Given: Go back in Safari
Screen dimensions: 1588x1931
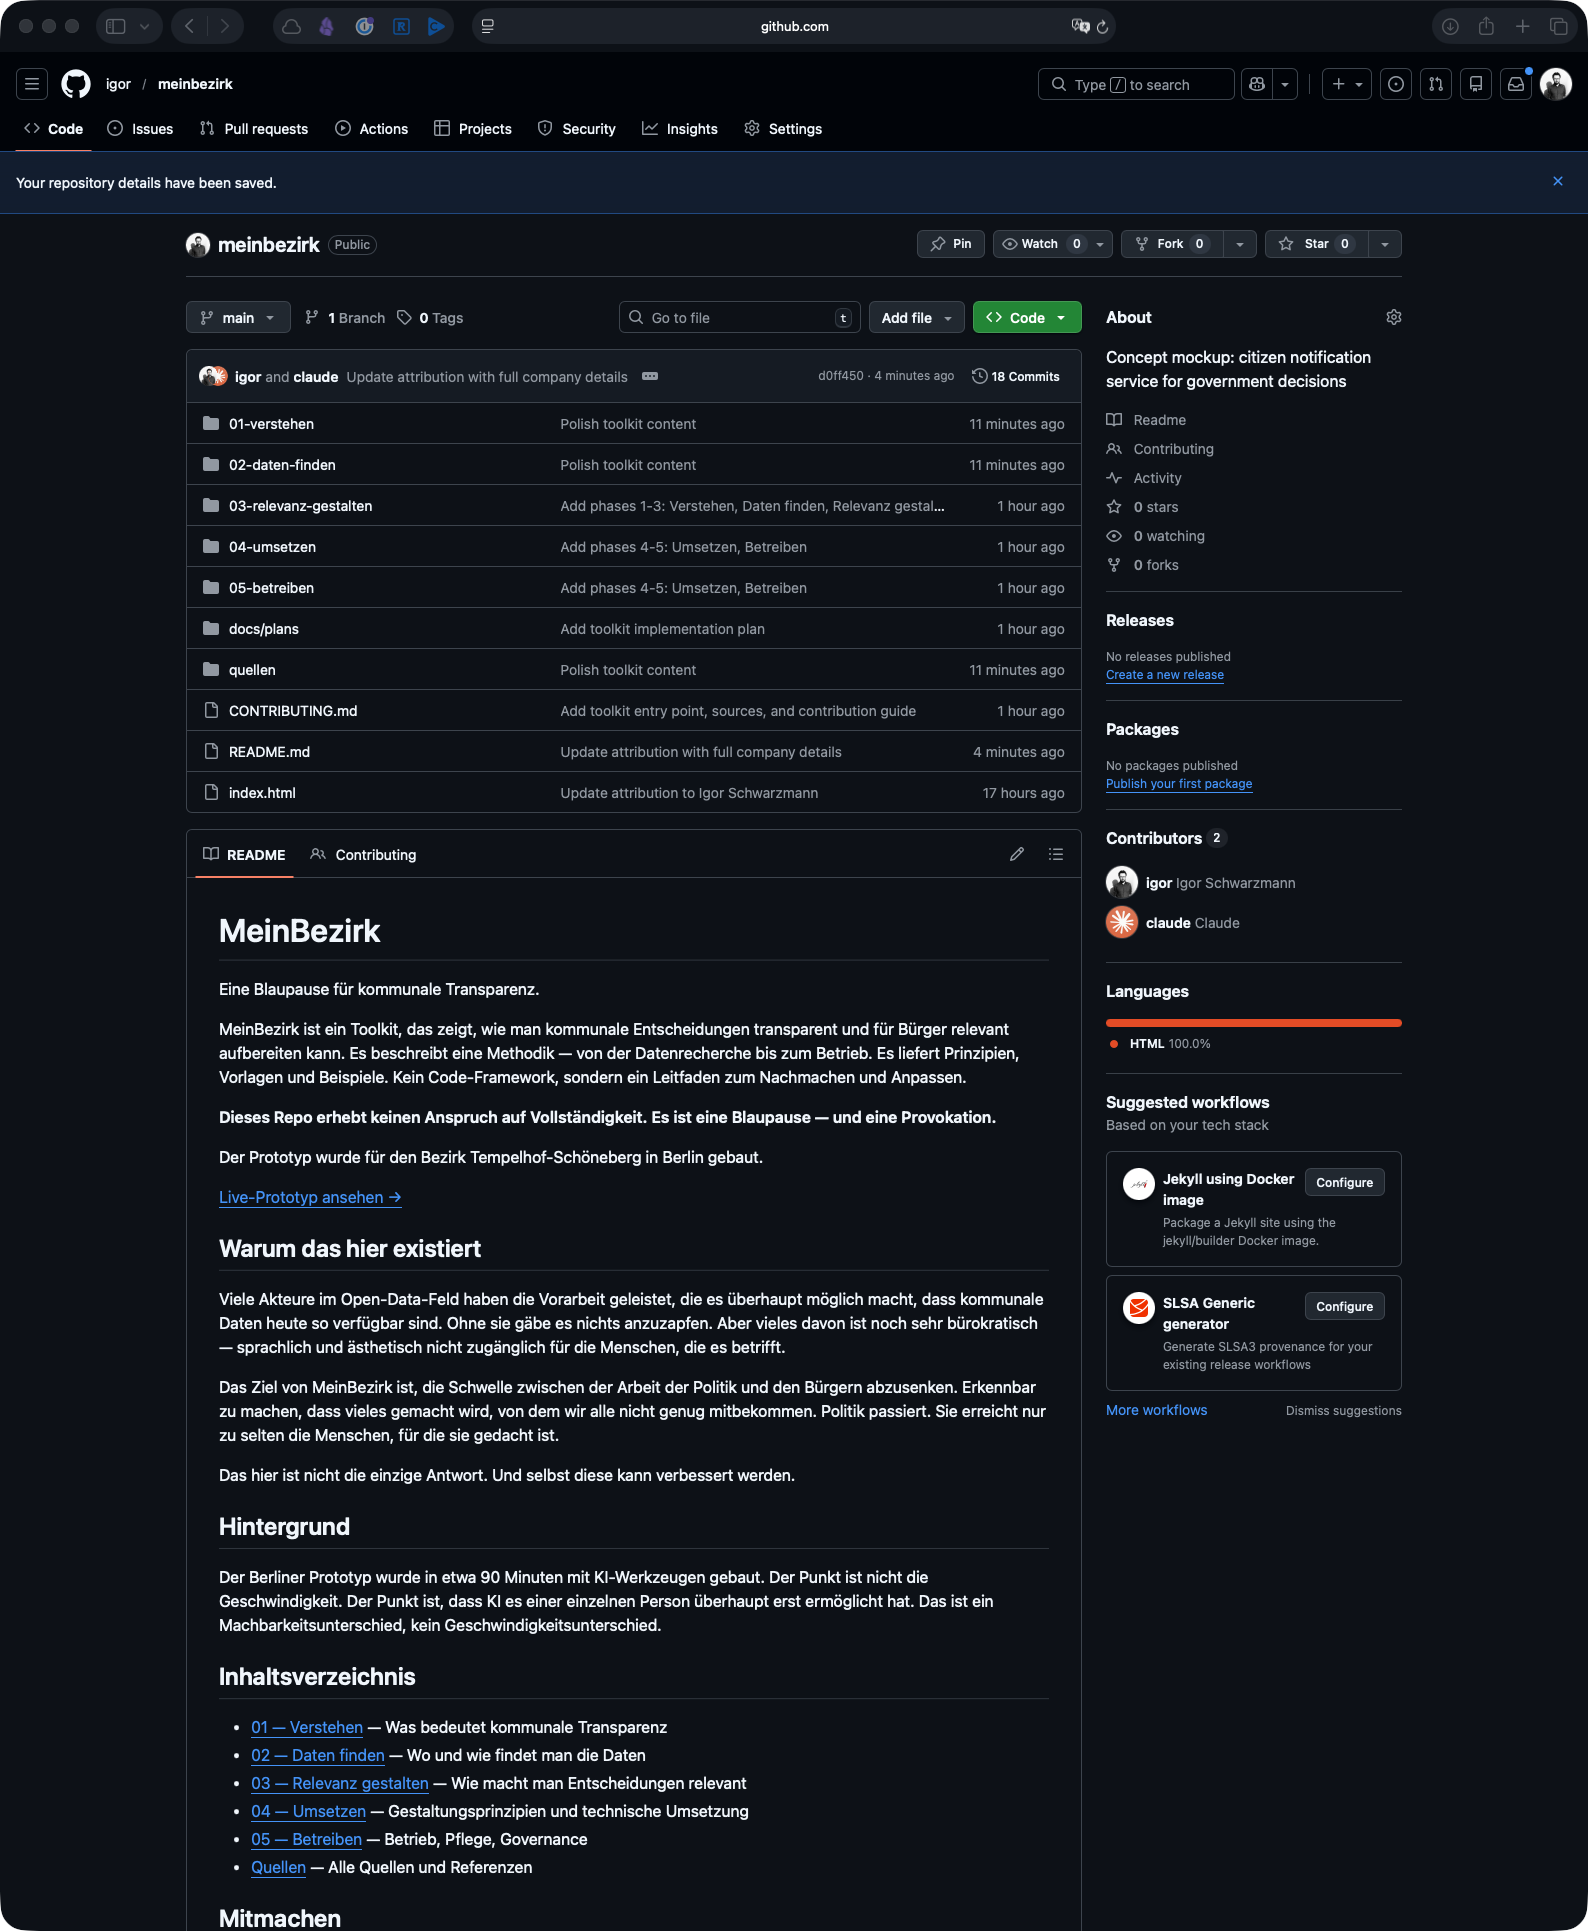Looking at the screenshot, I should (x=190, y=27).
